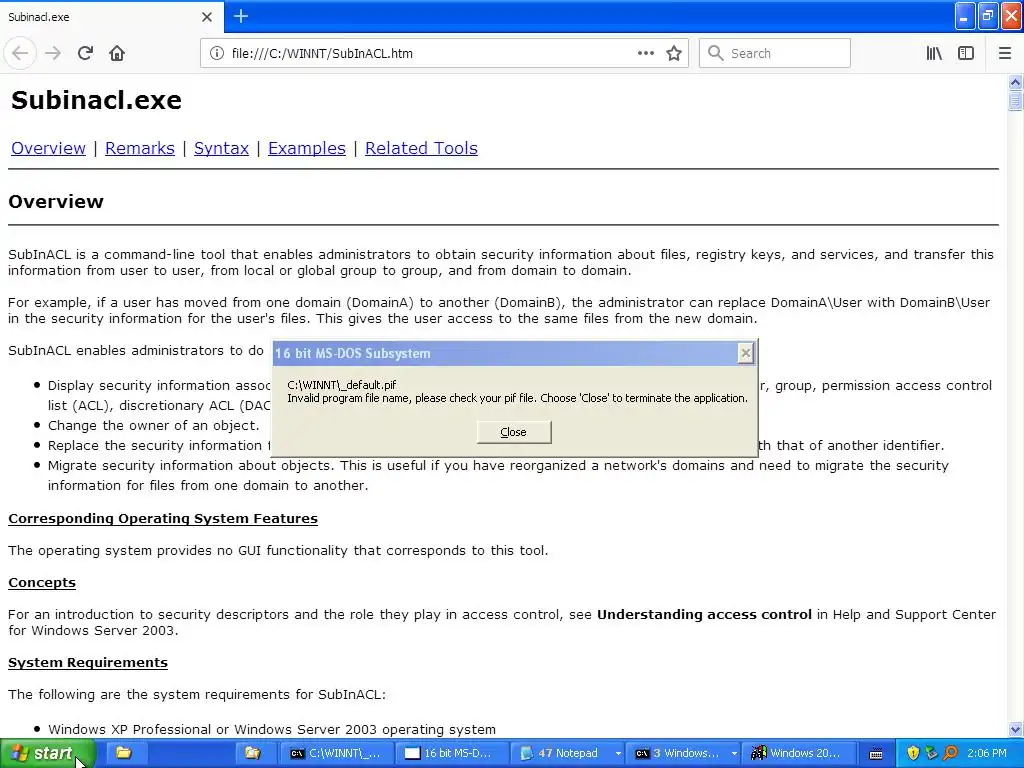The height and width of the screenshot is (768, 1024).
Task: Click the vertical scrollbar thumb
Action: (x=1015, y=100)
